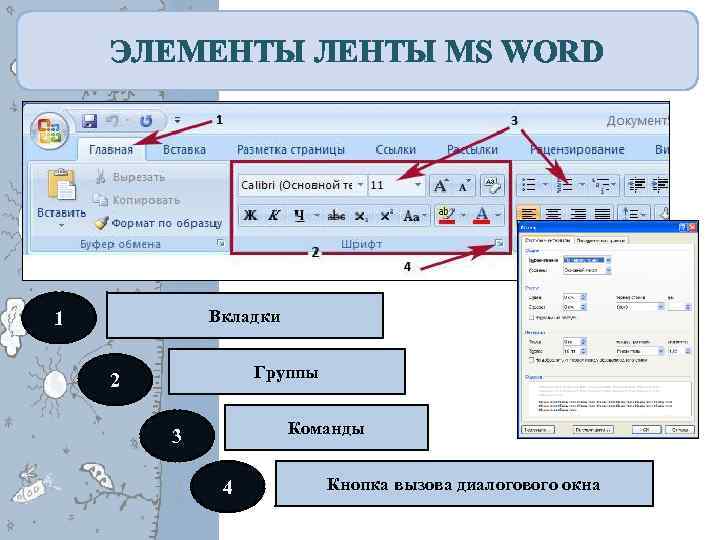Open the Буфер обмена dialog launcher

[x=220, y=243]
